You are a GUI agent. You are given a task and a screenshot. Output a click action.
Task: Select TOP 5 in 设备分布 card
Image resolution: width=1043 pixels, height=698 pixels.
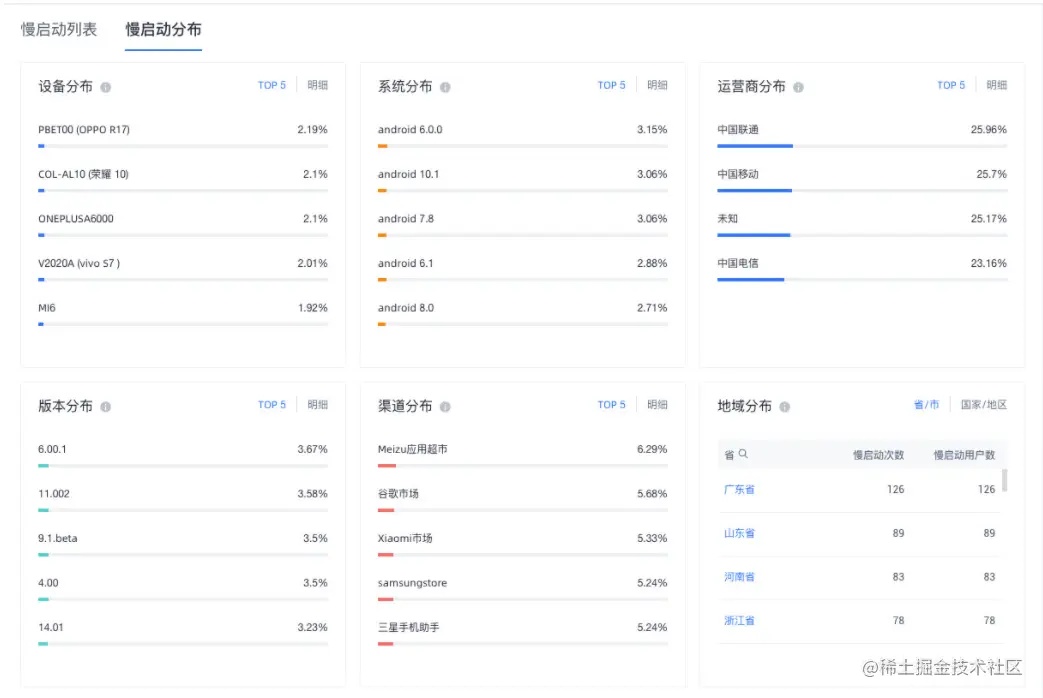(271, 85)
